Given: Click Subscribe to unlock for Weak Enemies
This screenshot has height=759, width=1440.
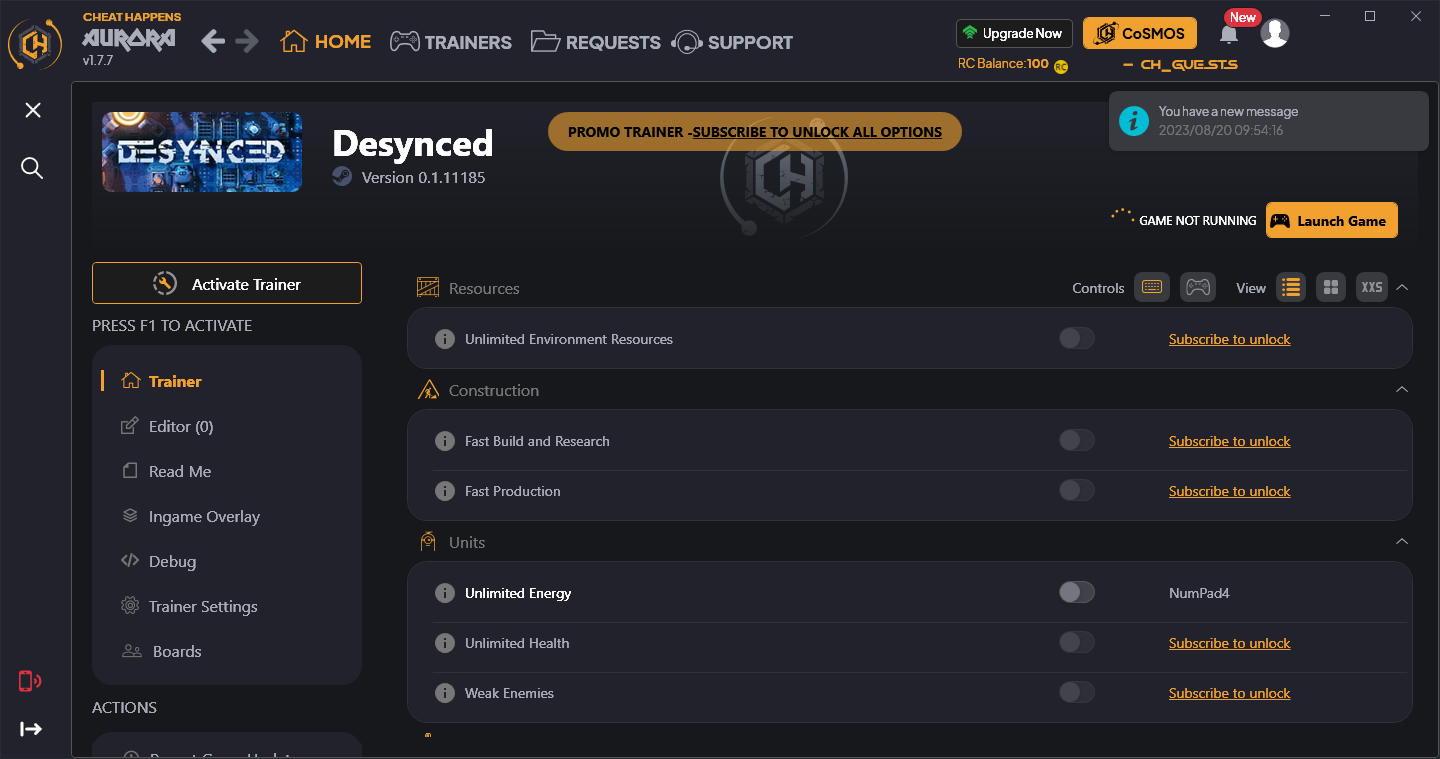Looking at the screenshot, I should coord(1229,693).
